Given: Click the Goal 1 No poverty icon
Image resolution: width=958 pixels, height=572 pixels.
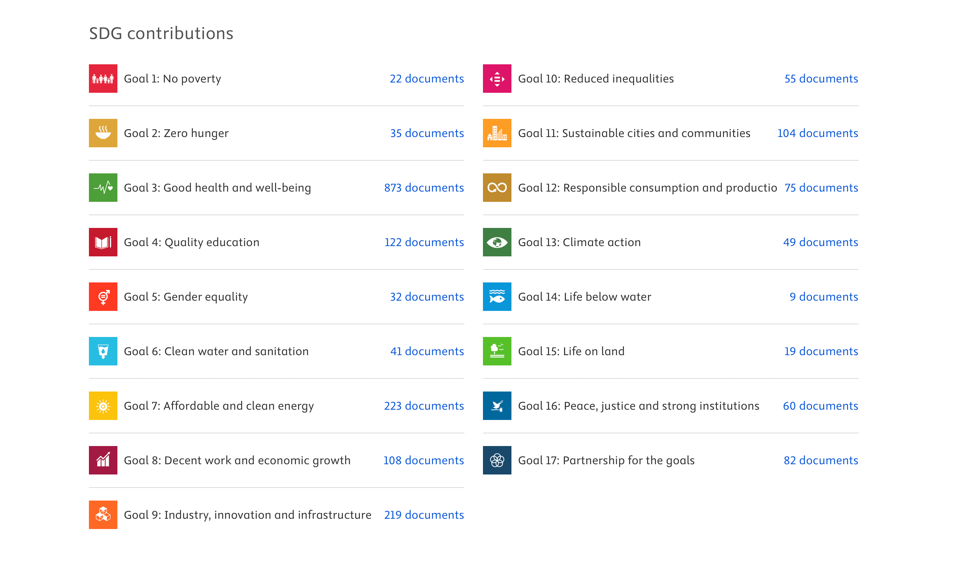Looking at the screenshot, I should click(103, 79).
